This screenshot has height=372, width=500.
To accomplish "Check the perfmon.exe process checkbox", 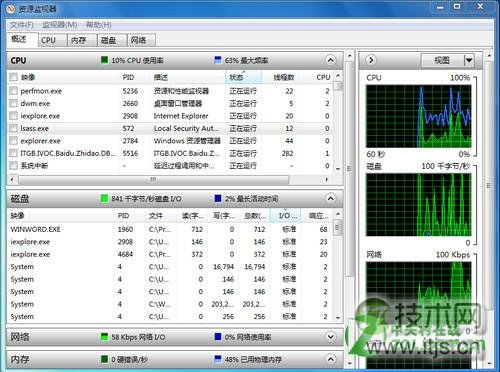I will click(13, 91).
